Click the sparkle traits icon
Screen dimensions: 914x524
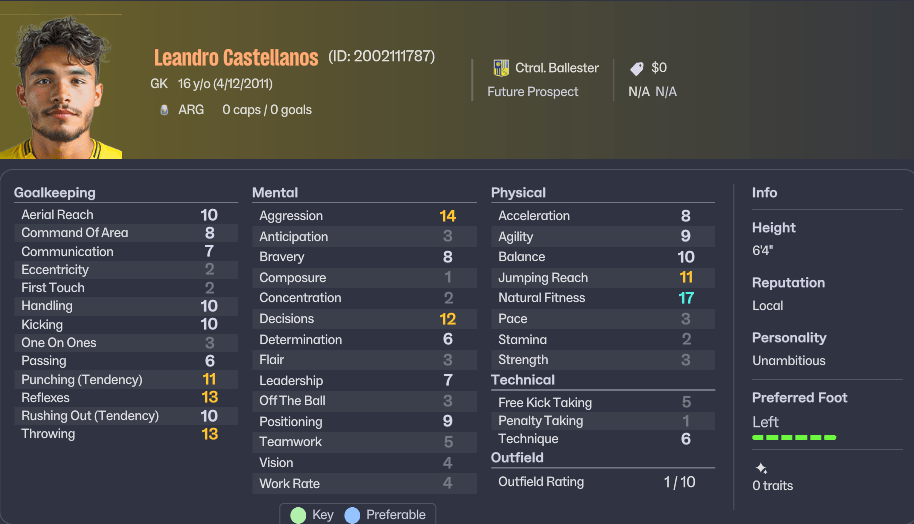pyautogui.click(x=762, y=468)
